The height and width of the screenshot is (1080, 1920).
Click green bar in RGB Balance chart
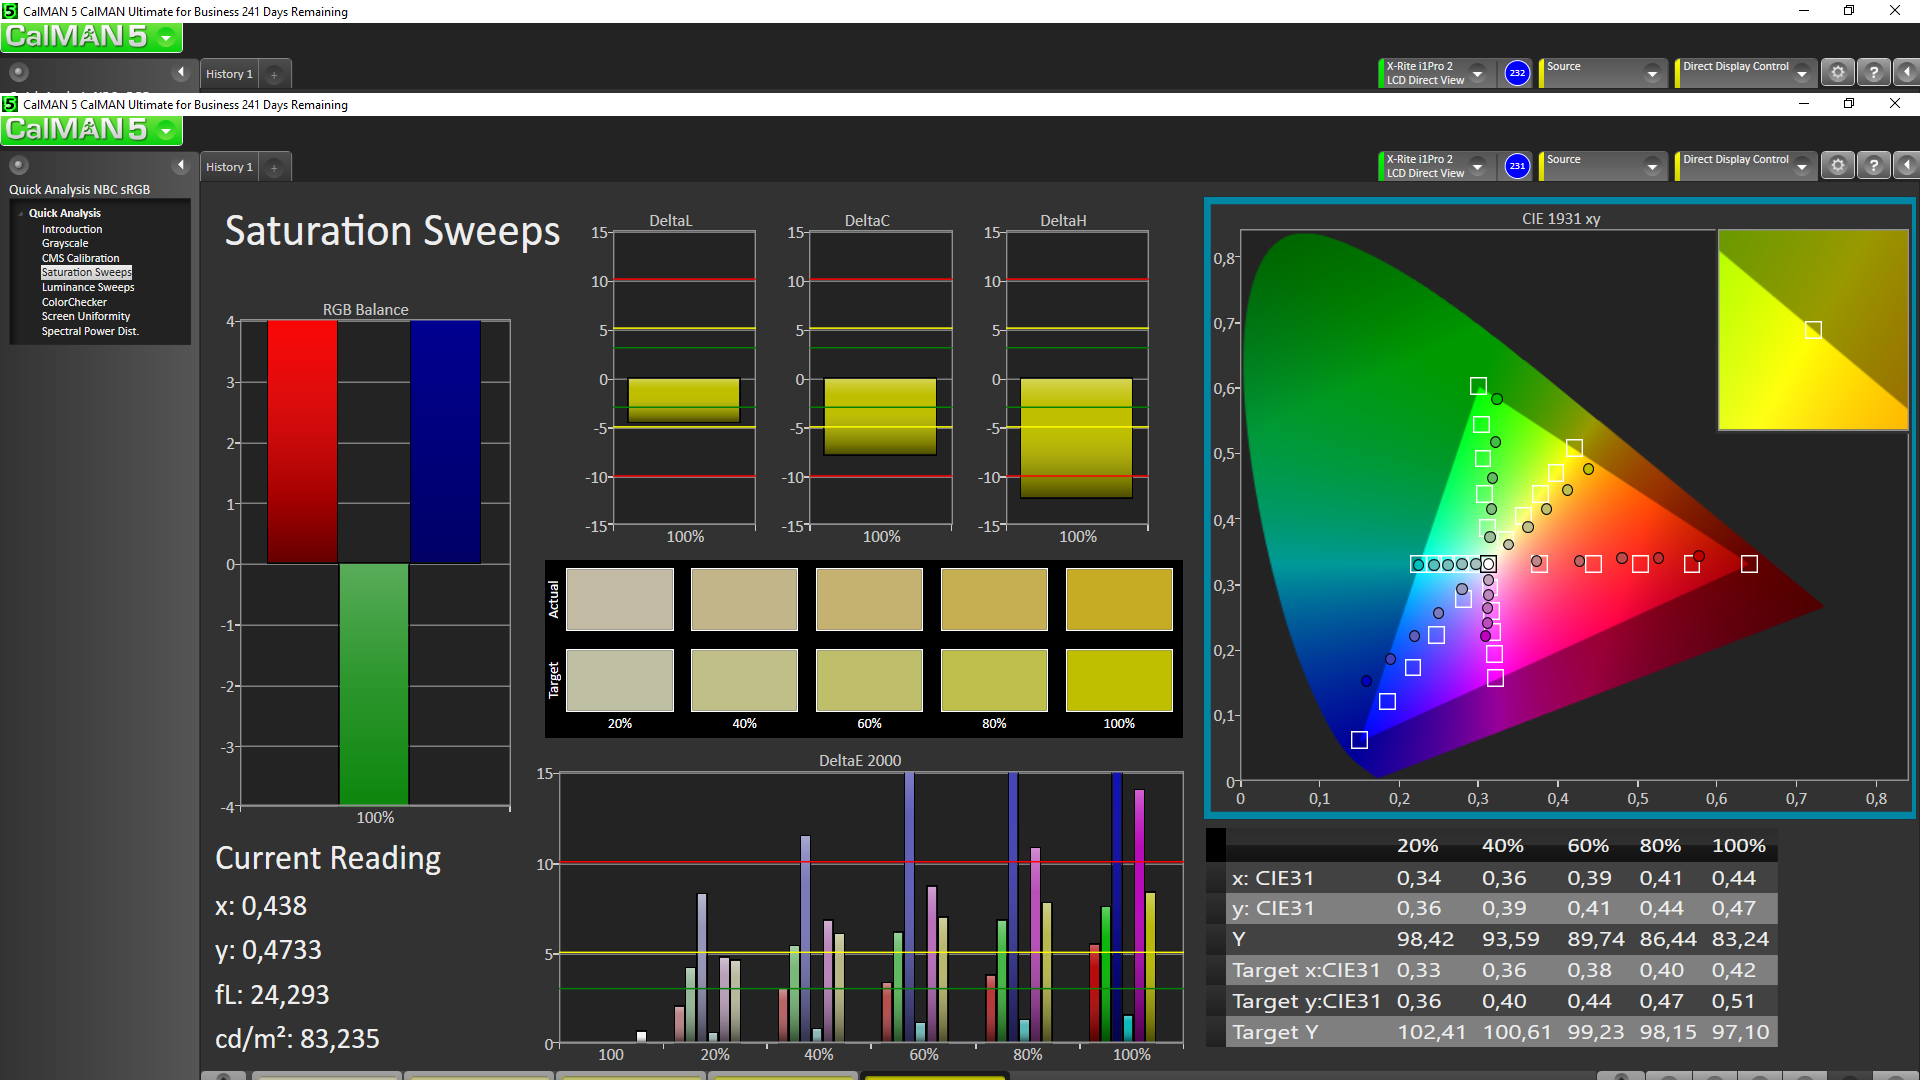[374, 684]
